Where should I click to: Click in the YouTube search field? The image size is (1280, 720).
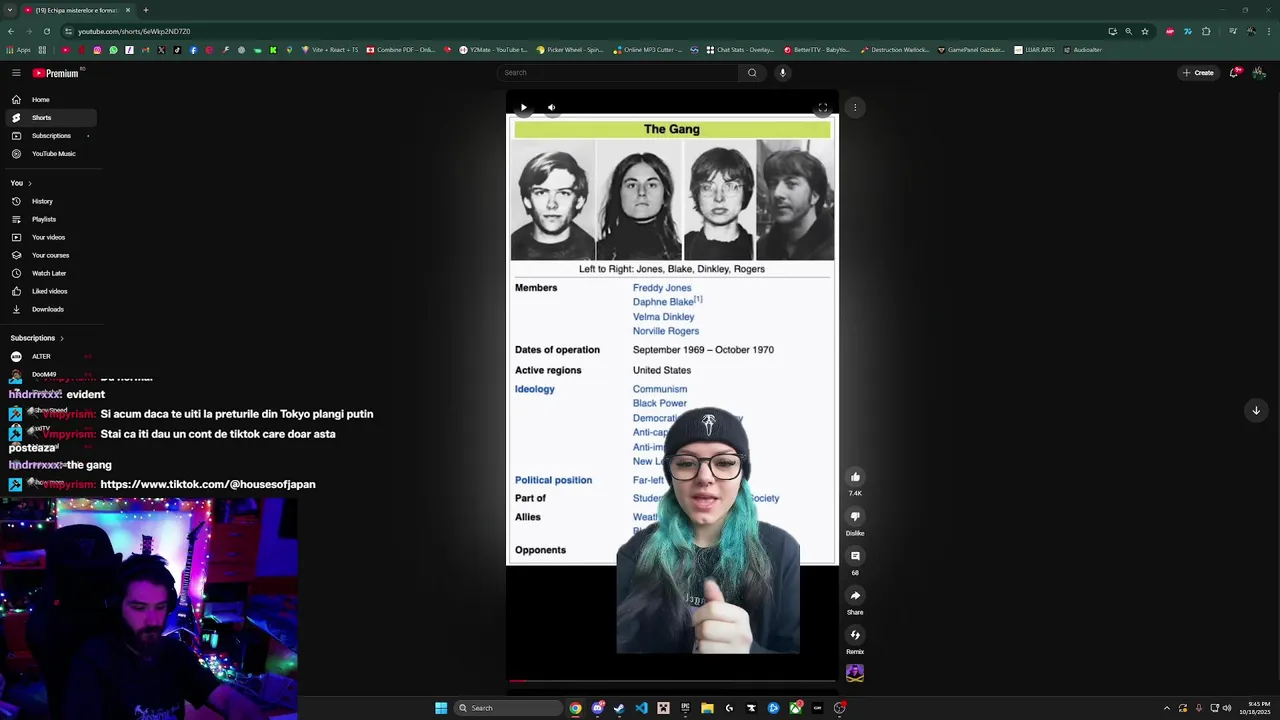click(x=618, y=72)
